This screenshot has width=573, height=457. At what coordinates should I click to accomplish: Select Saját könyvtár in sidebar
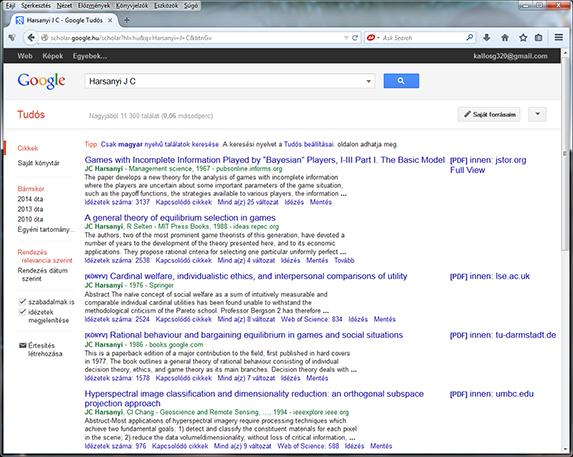(x=38, y=163)
